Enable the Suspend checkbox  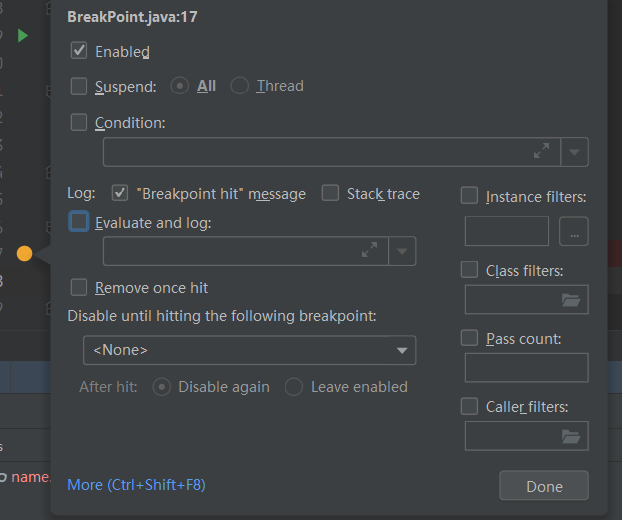coord(79,86)
